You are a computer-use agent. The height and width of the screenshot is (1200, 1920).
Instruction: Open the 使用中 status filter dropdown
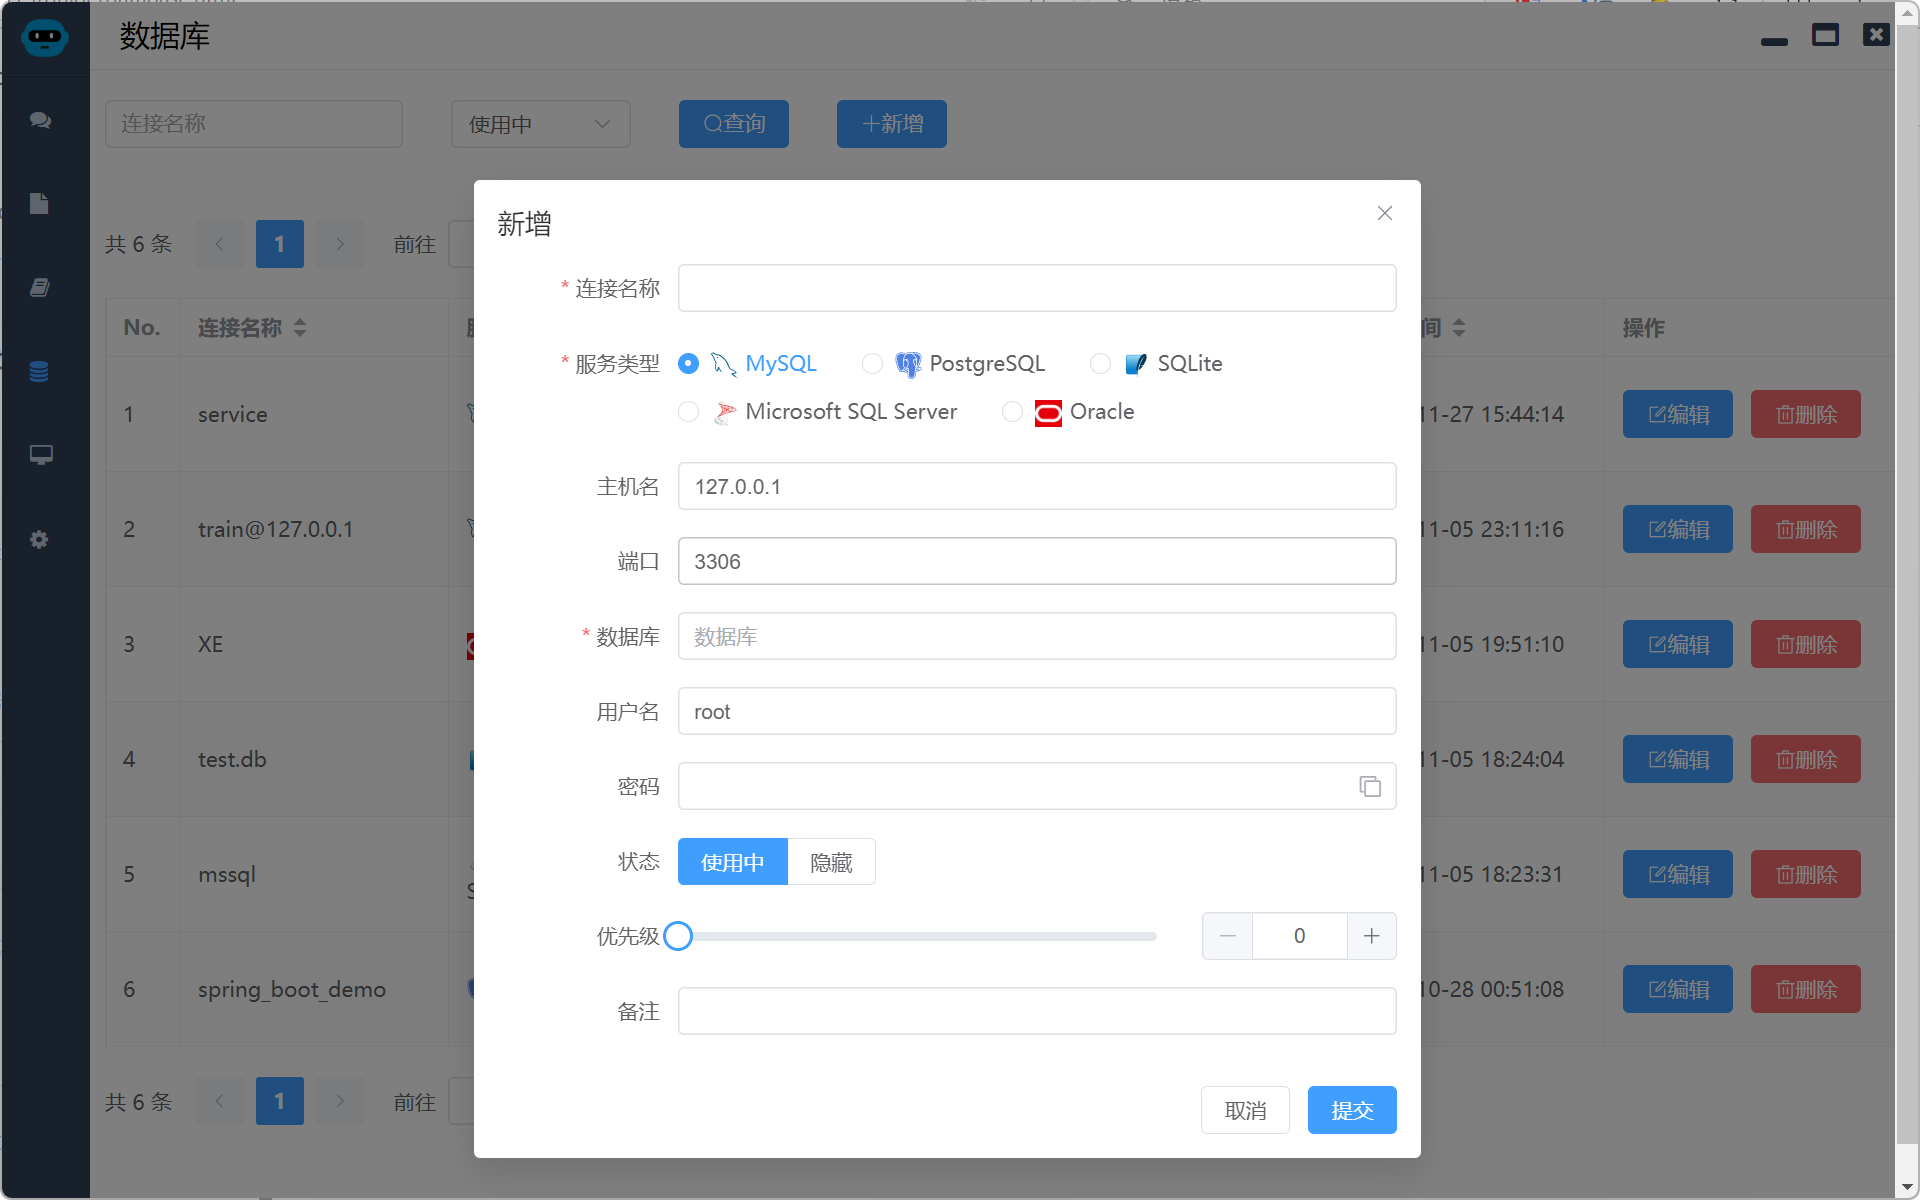point(540,124)
